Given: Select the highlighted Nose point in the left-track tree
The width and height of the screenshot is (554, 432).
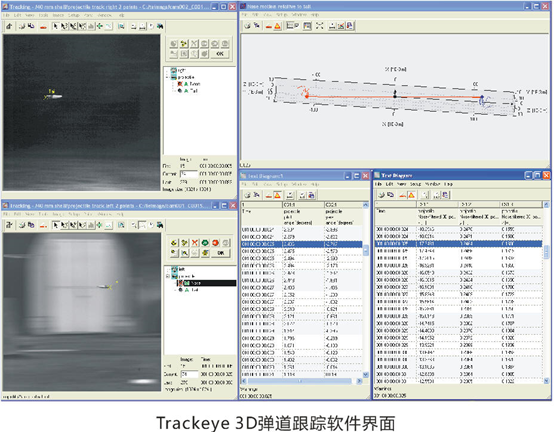Looking at the screenshot, I should [206, 283].
